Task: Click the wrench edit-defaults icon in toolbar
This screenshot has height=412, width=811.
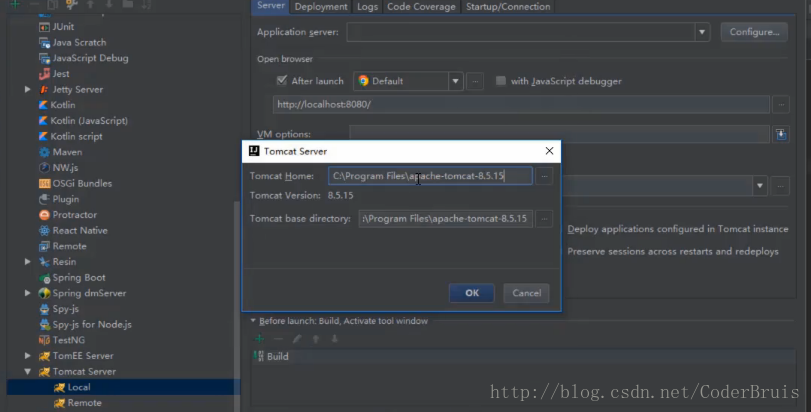Action: [71, 5]
